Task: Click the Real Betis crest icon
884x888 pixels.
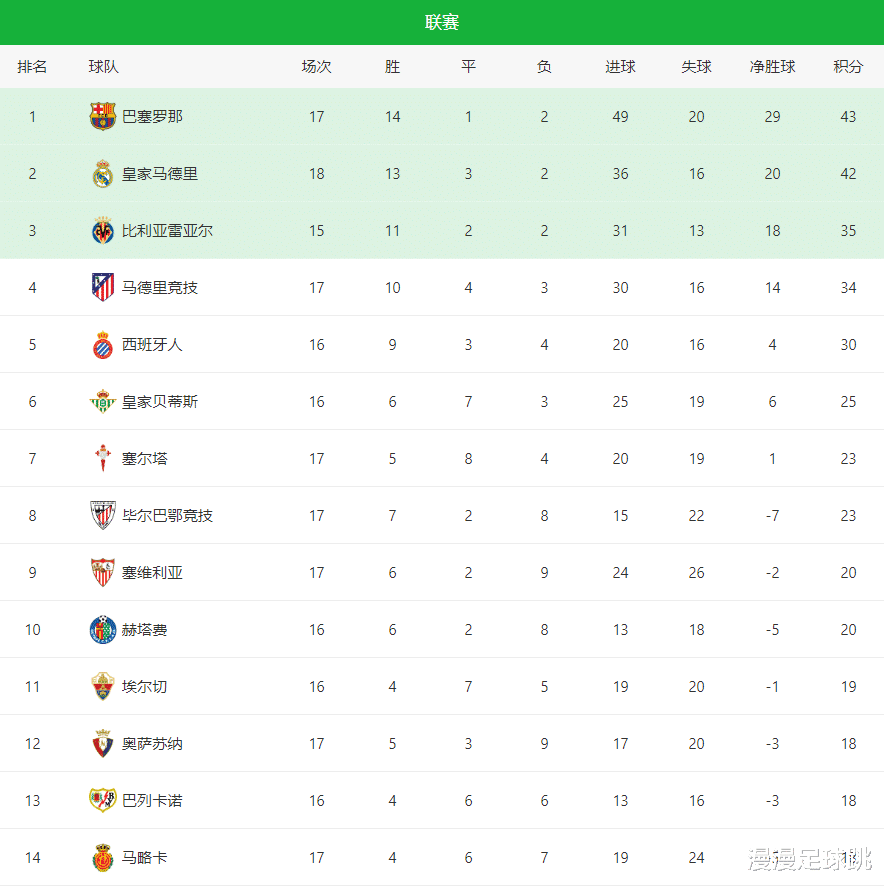Action: (103, 402)
